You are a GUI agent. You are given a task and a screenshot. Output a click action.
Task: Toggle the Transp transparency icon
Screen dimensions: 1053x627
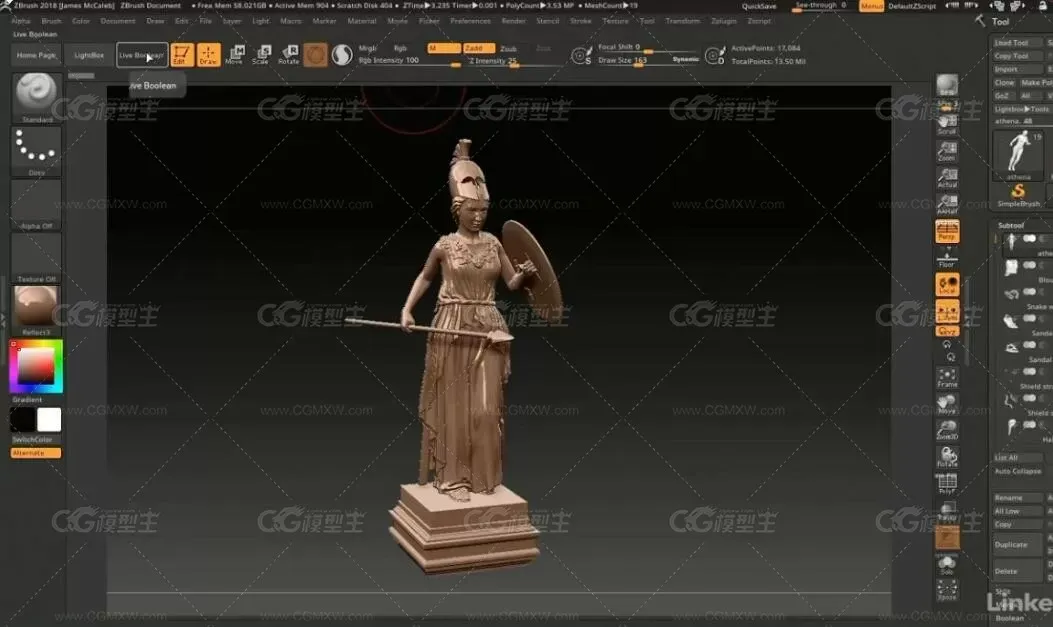coord(947,511)
